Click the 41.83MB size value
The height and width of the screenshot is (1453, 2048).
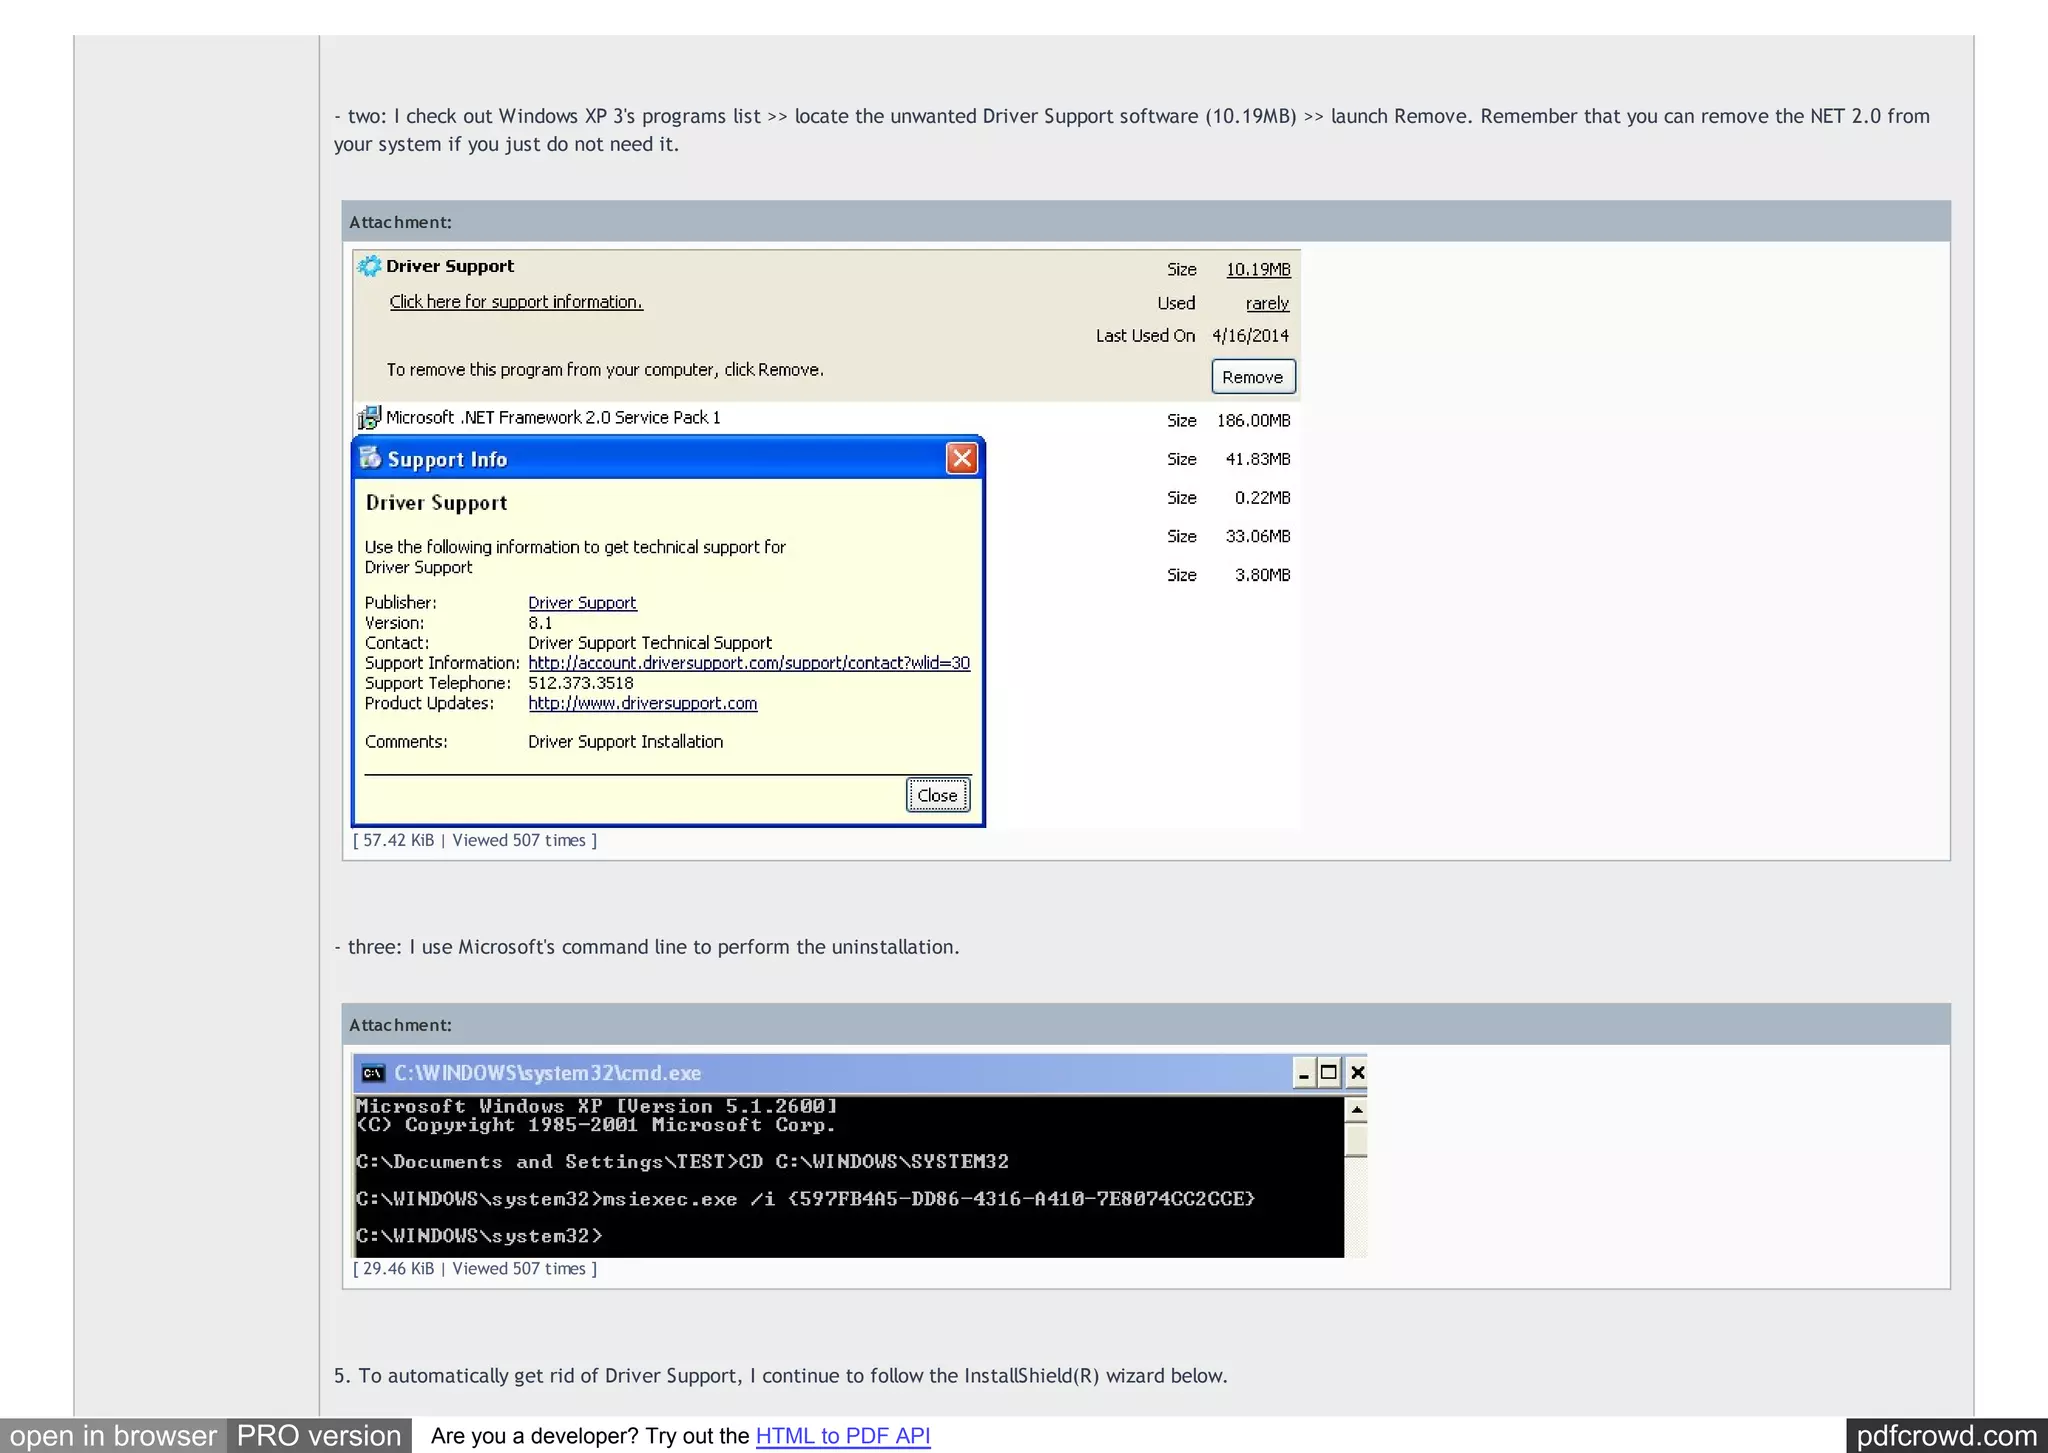[1258, 459]
